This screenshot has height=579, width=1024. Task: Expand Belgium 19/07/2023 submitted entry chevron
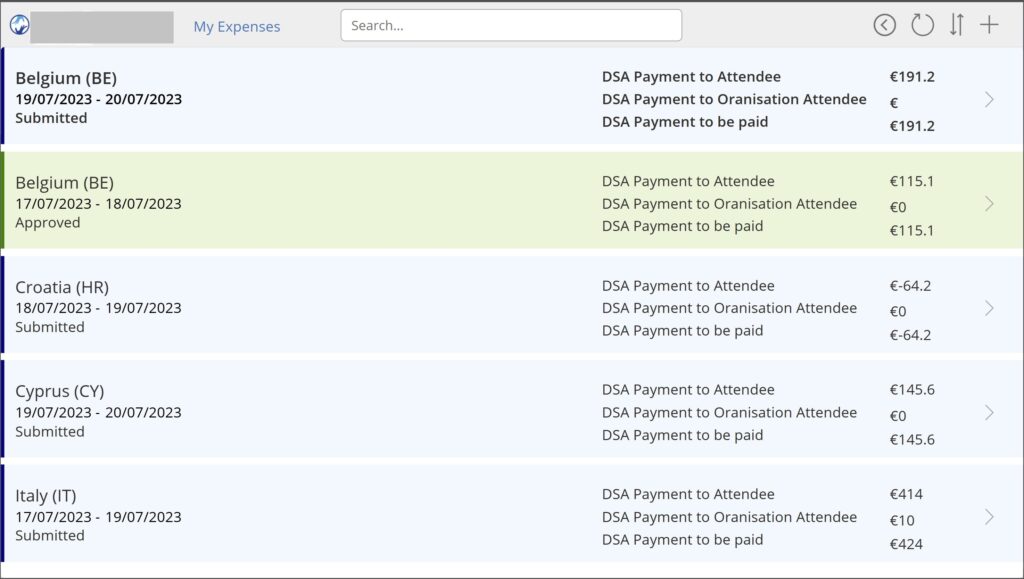tap(989, 99)
